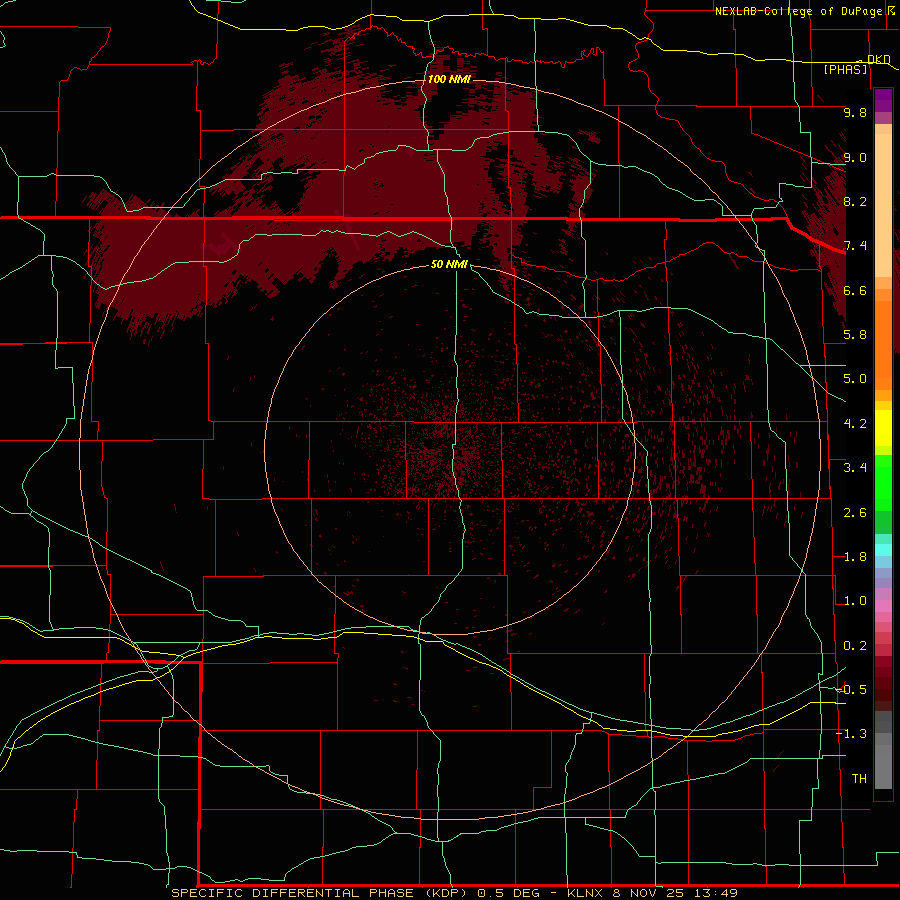Click the TH threshold label

pyautogui.click(x=859, y=779)
